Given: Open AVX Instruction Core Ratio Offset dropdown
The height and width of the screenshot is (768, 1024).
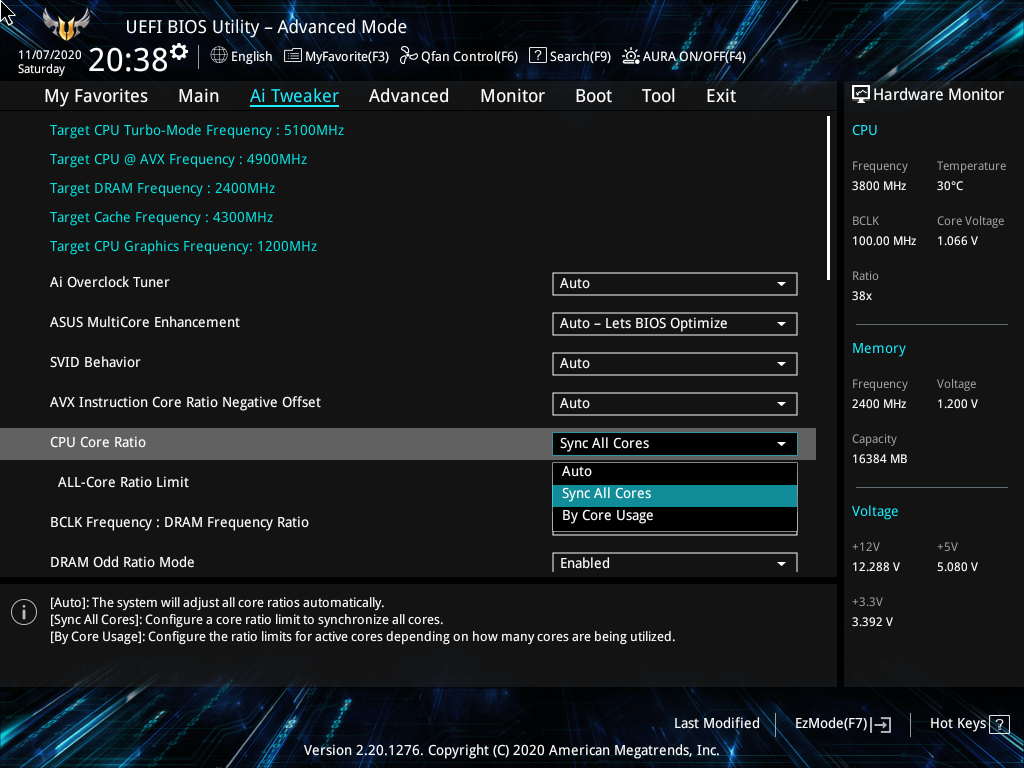Looking at the screenshot, I should click(675, 403).
